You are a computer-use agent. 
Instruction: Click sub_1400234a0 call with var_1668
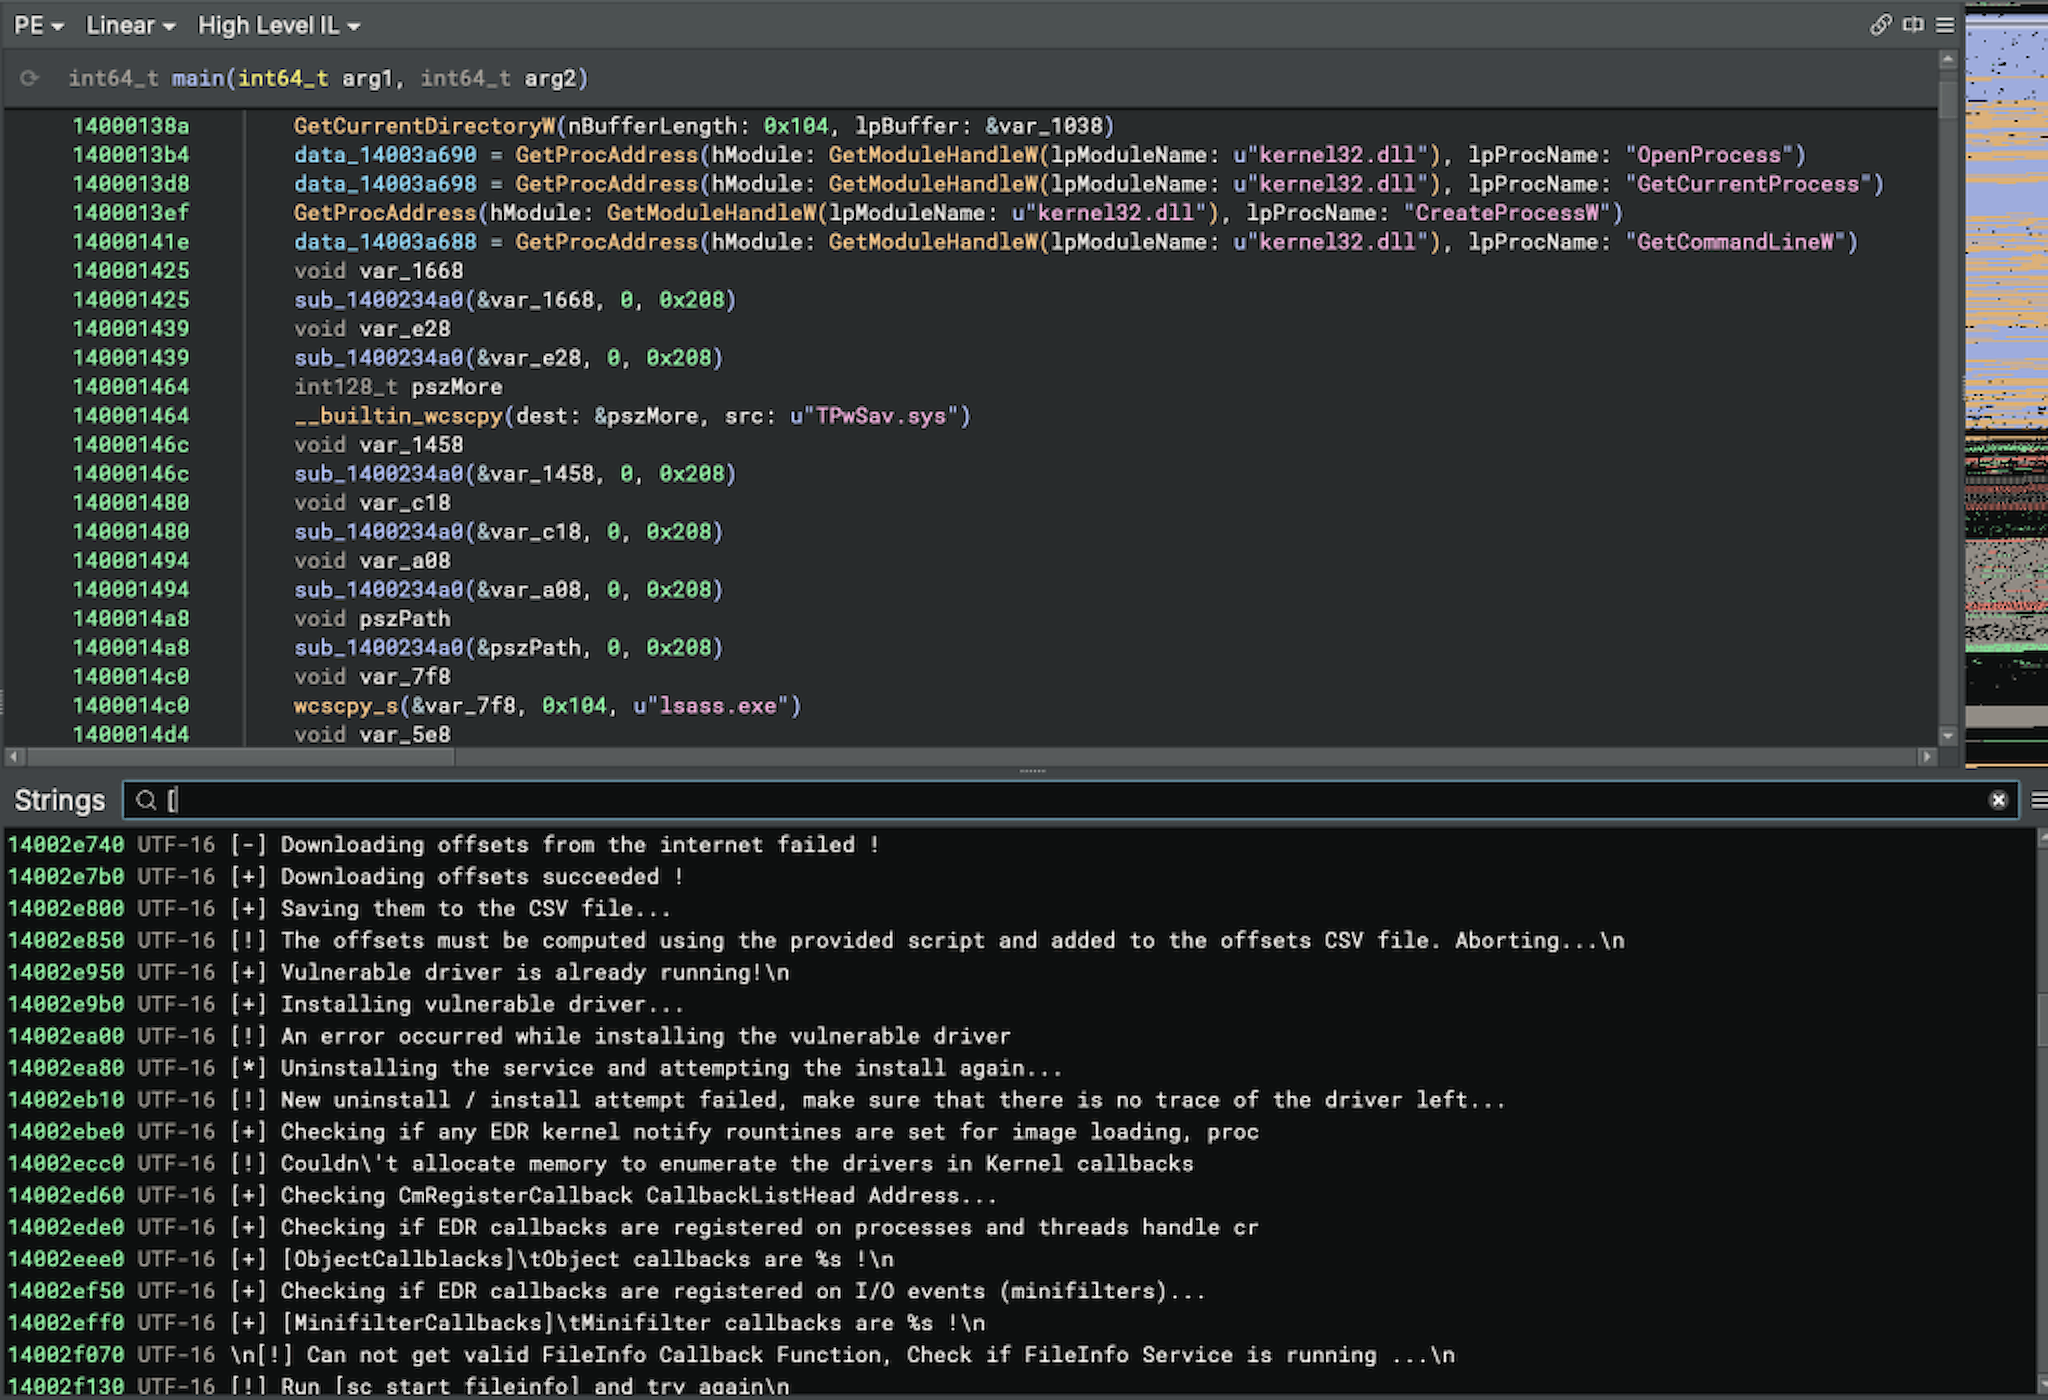coord(514,300)
